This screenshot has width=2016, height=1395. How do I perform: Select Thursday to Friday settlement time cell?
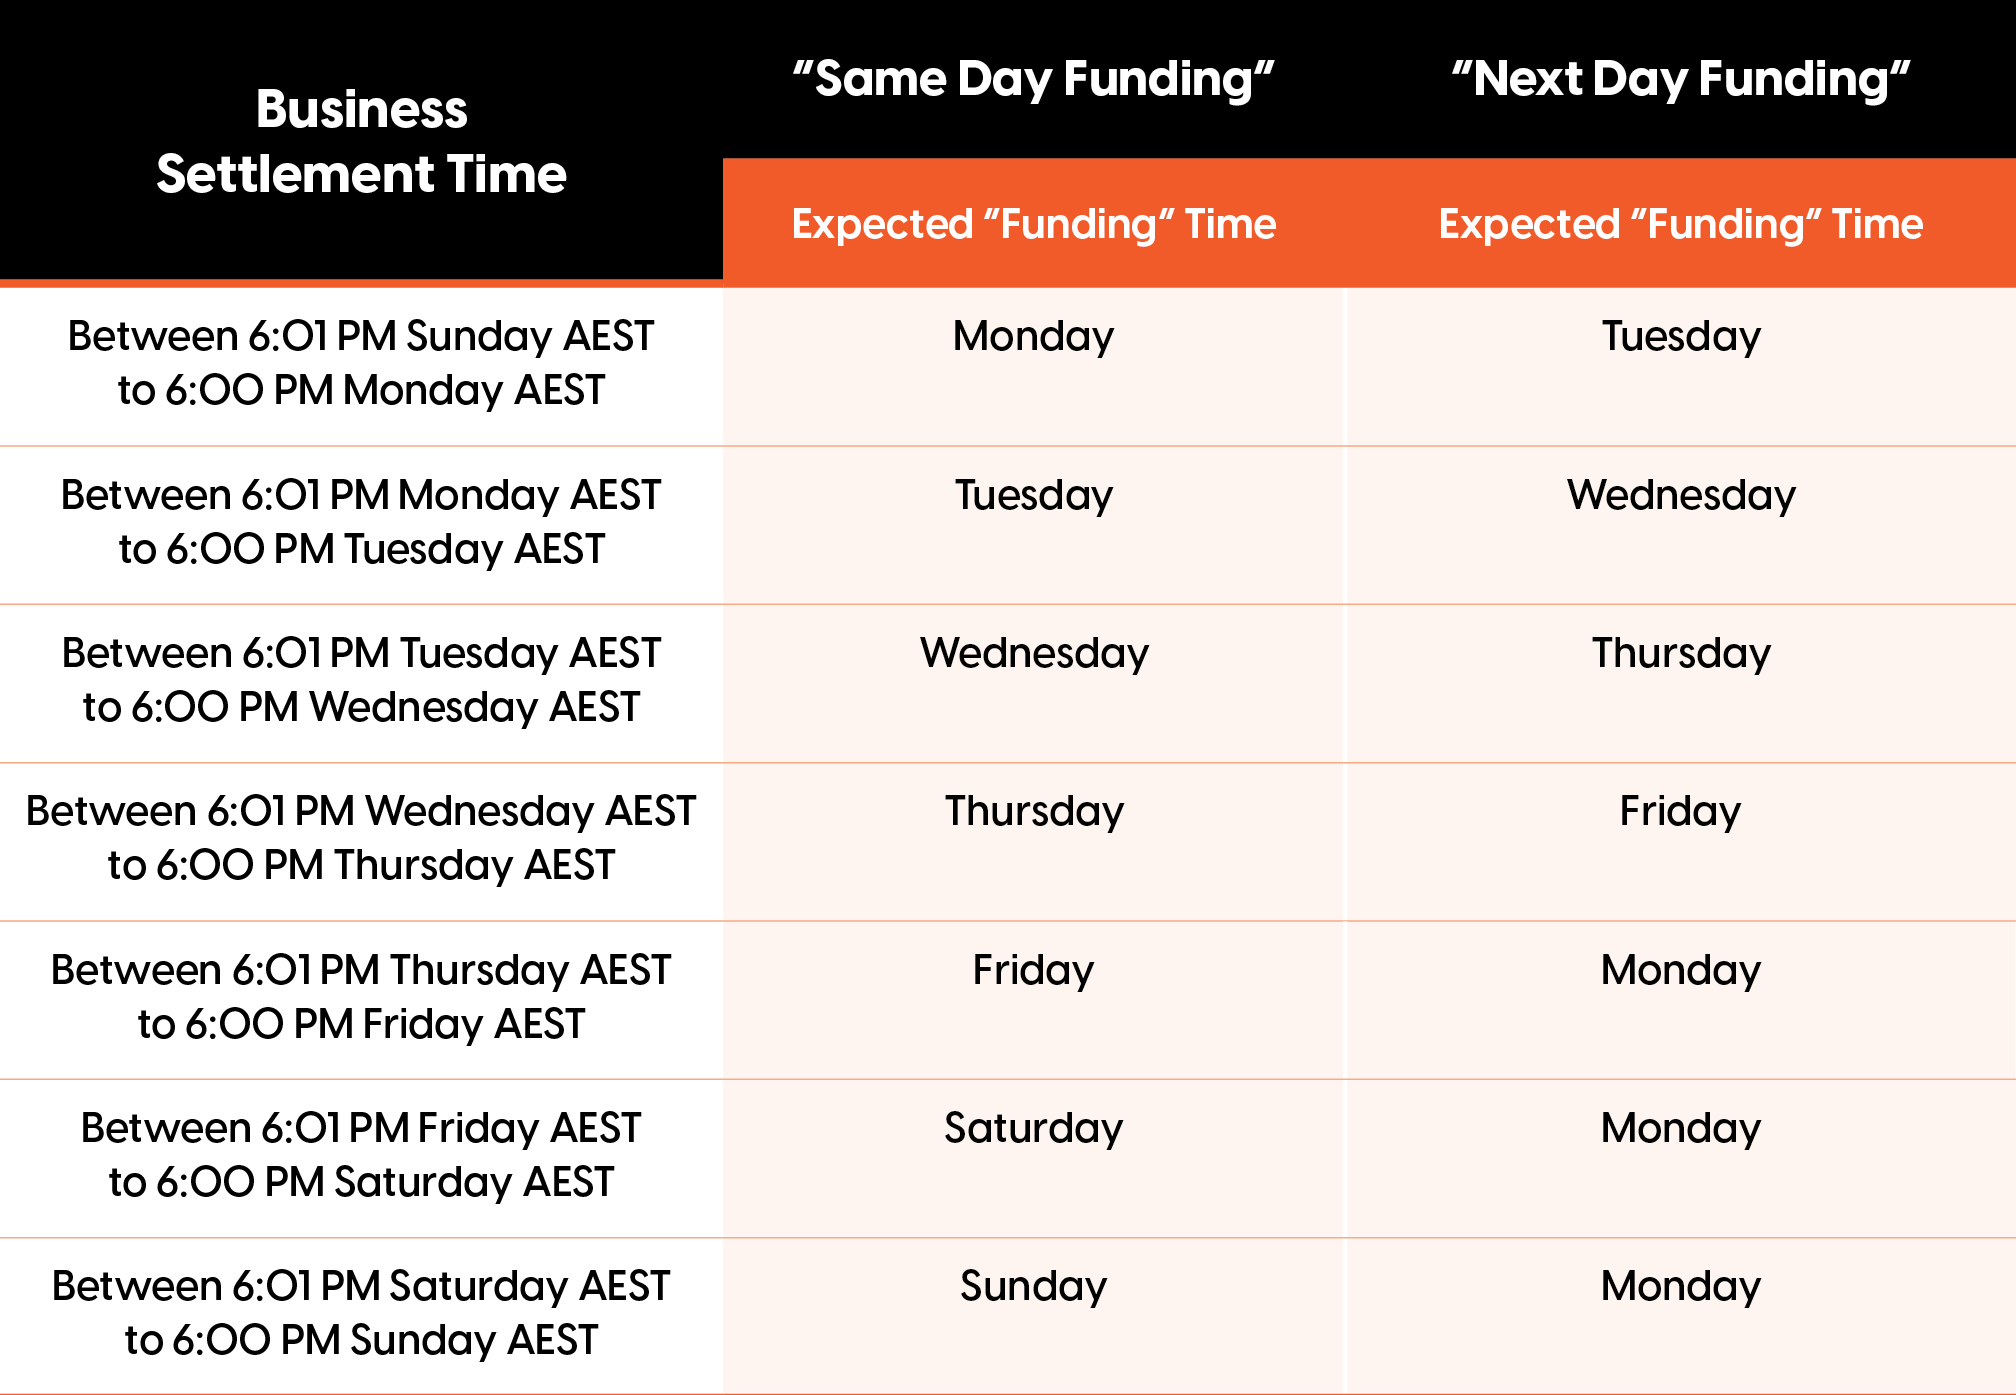click(x=361, y=997)
